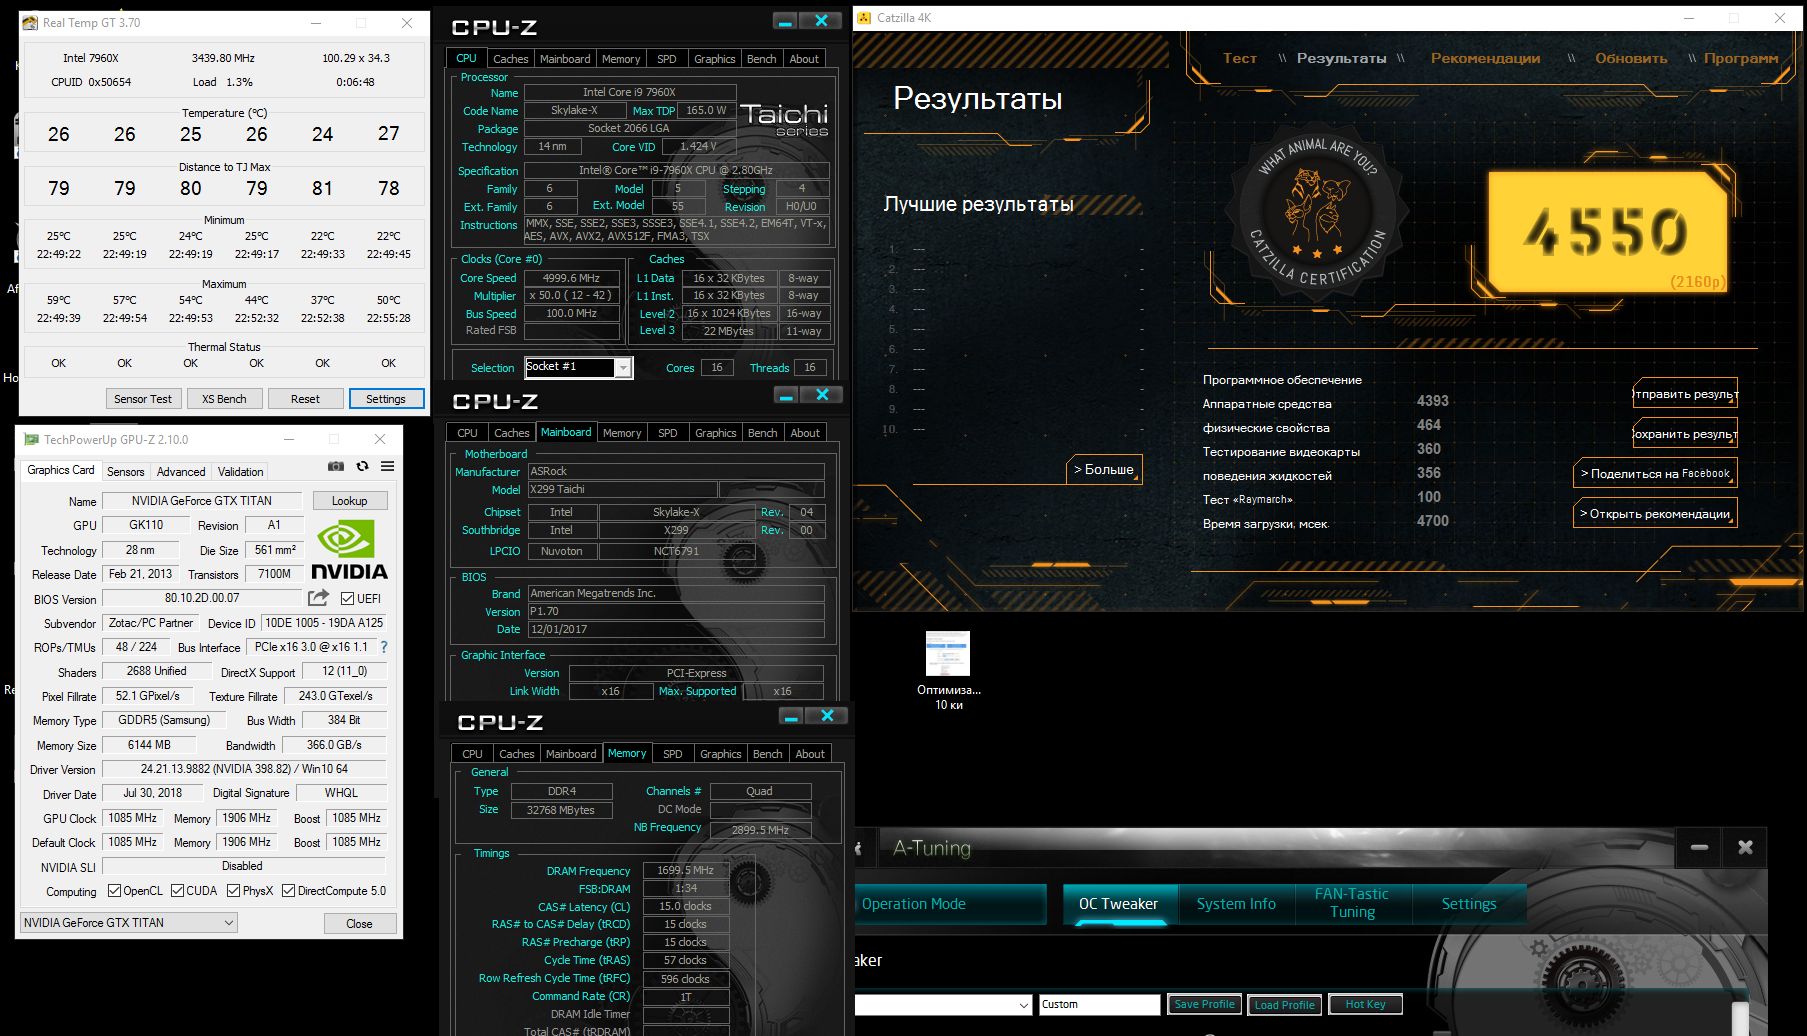This screenshot has height=1036, width=1807.
Task: Open the GPU-Z hamburger menu
Action: click(x=387, y=466)
